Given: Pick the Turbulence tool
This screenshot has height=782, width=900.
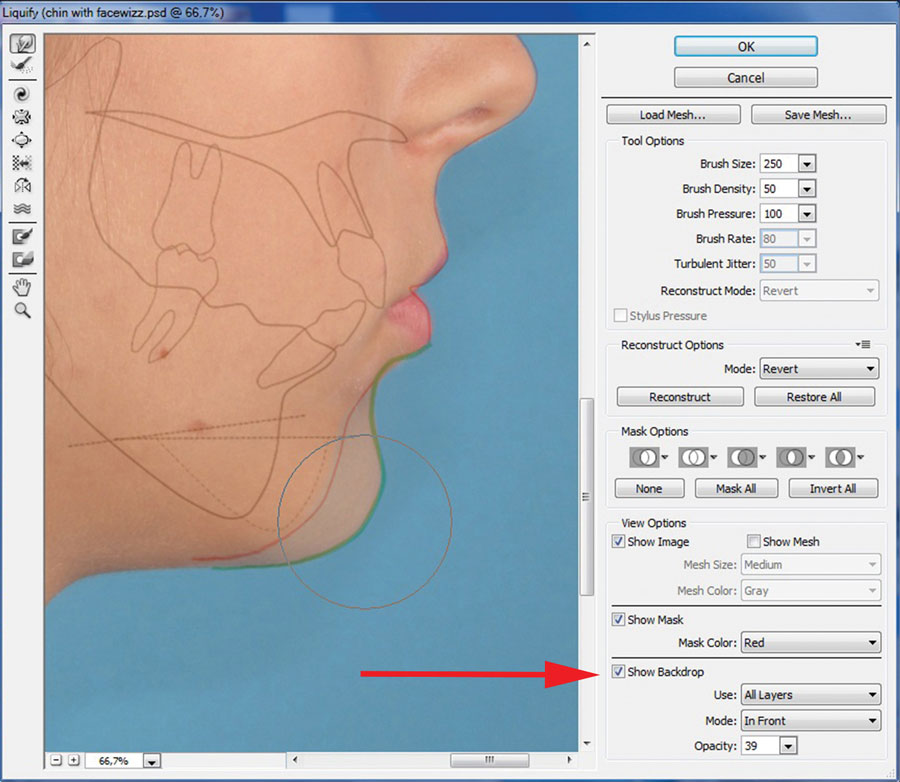Looking at the screenshot, I should (22, 209).
